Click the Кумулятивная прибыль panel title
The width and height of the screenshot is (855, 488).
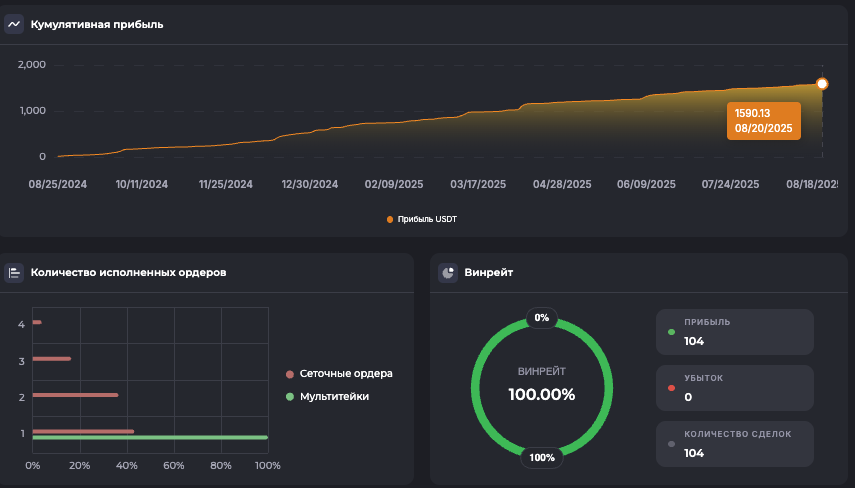coord(97,24)
